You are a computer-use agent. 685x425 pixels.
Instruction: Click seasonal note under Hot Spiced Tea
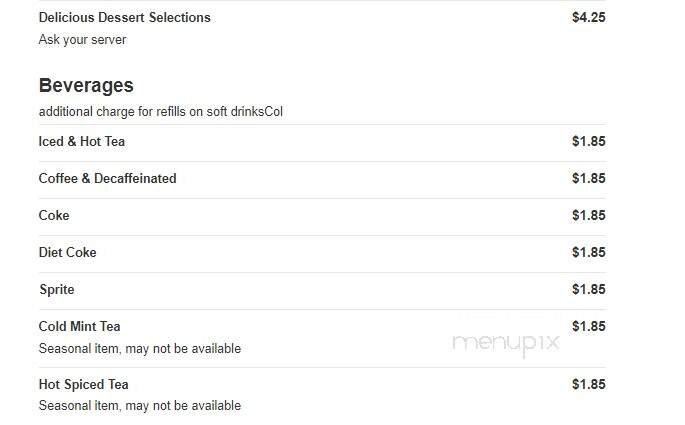point(139,406)
